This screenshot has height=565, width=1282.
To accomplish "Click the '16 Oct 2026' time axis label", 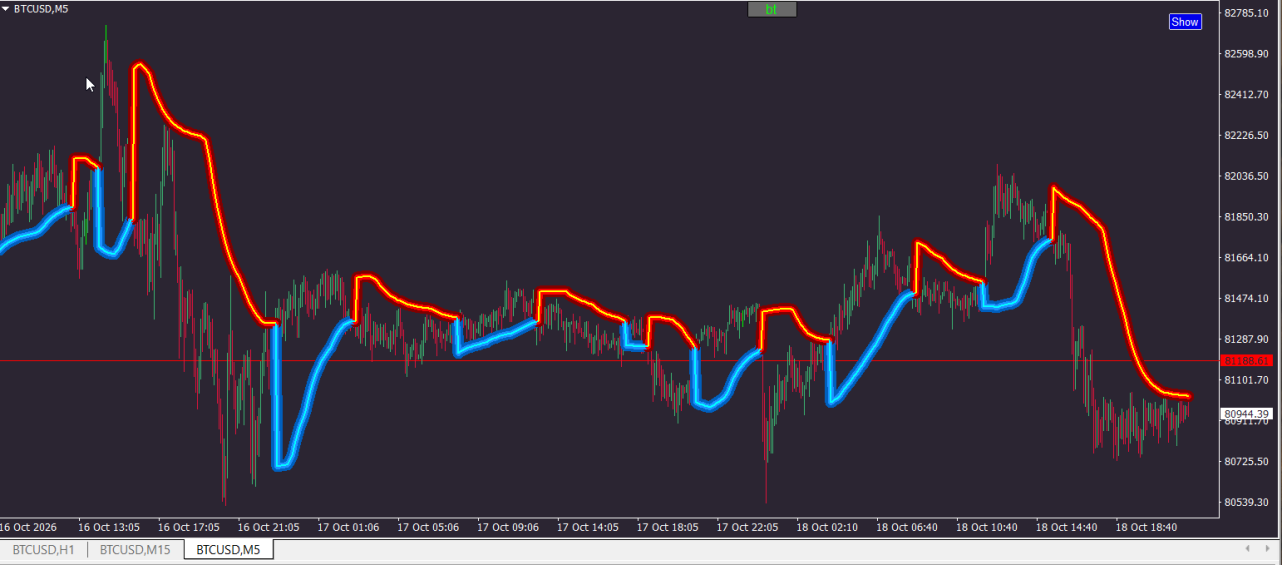I will coord(29,527).
